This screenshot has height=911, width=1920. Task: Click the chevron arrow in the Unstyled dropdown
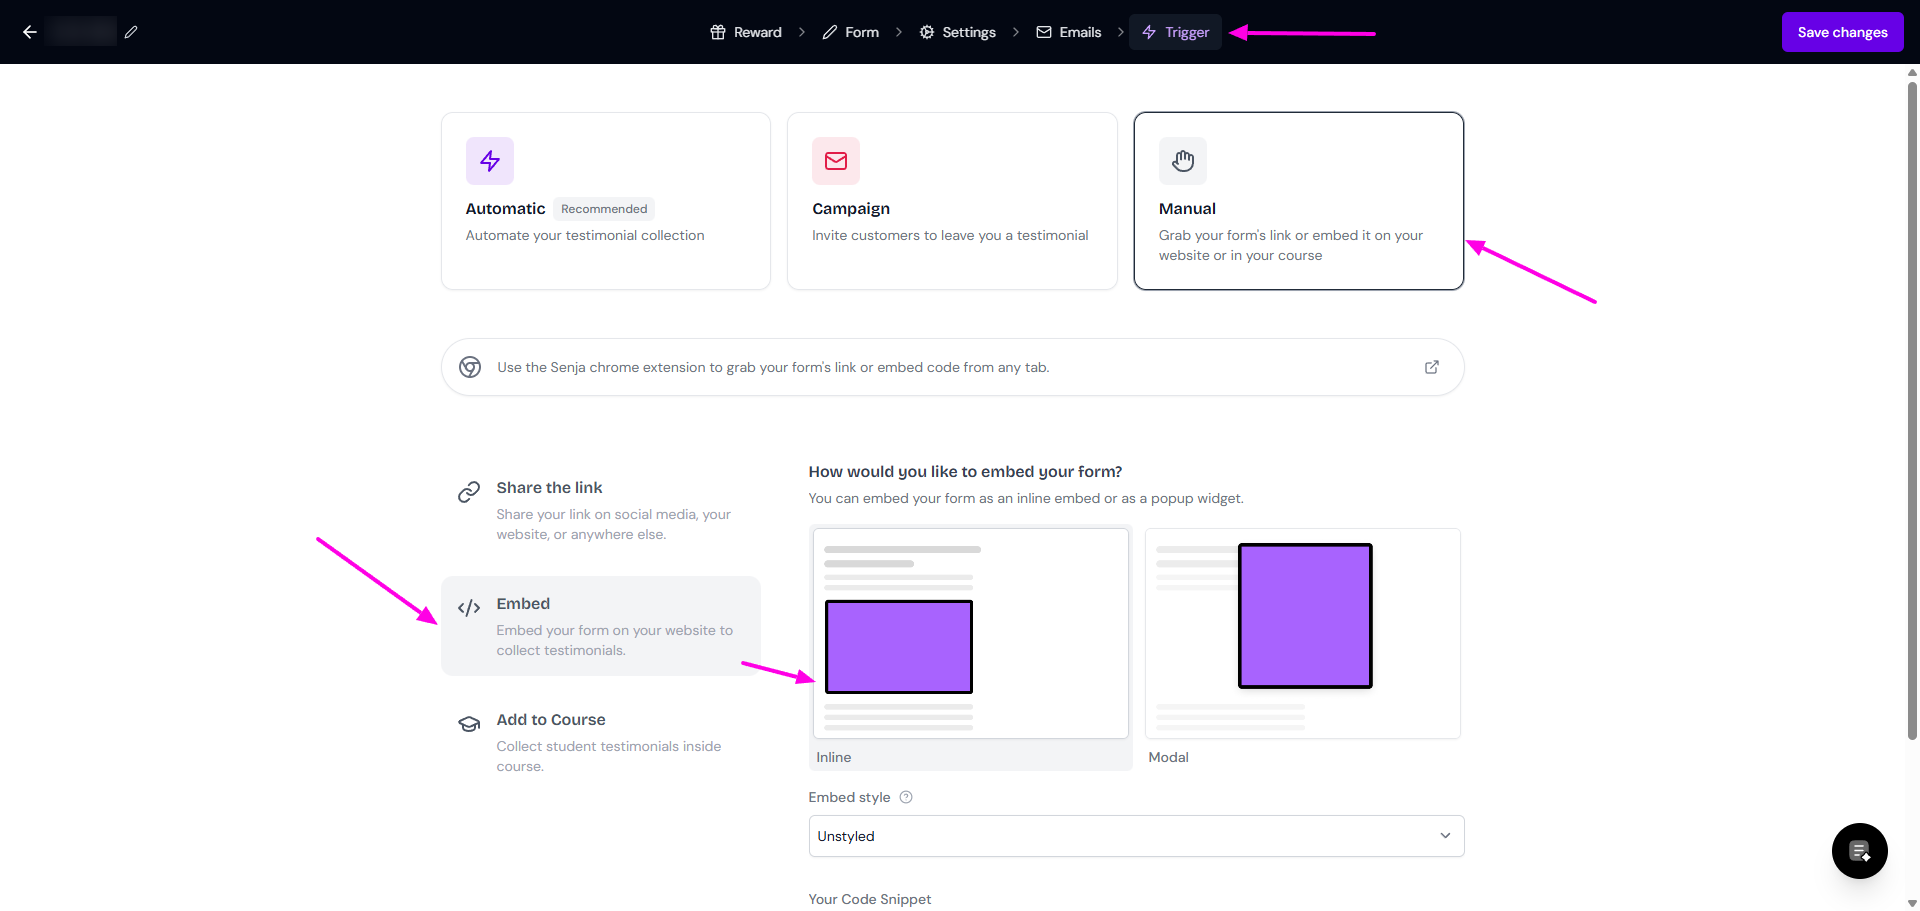coord(1444,836)
